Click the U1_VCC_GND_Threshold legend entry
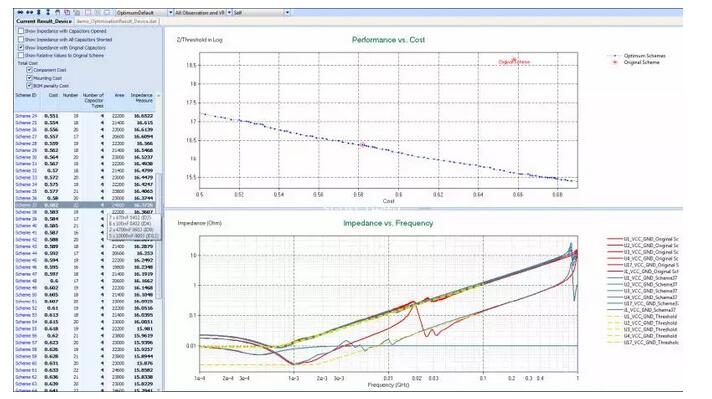 pos(643,316)
